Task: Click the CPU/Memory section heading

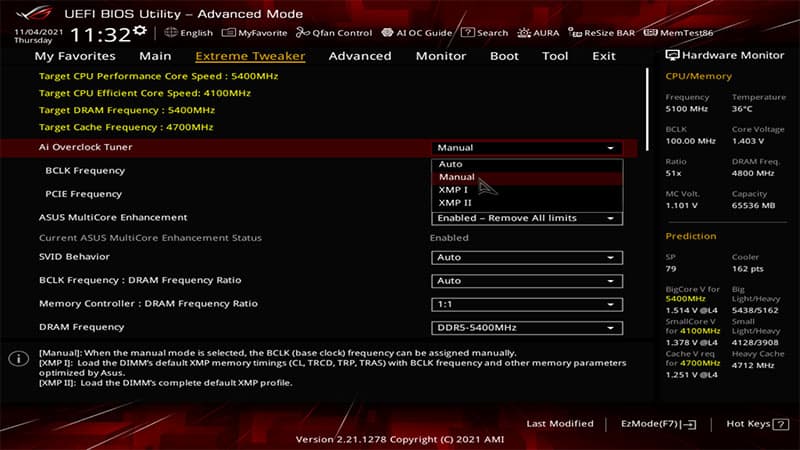Action: click(x=698, y=76)
